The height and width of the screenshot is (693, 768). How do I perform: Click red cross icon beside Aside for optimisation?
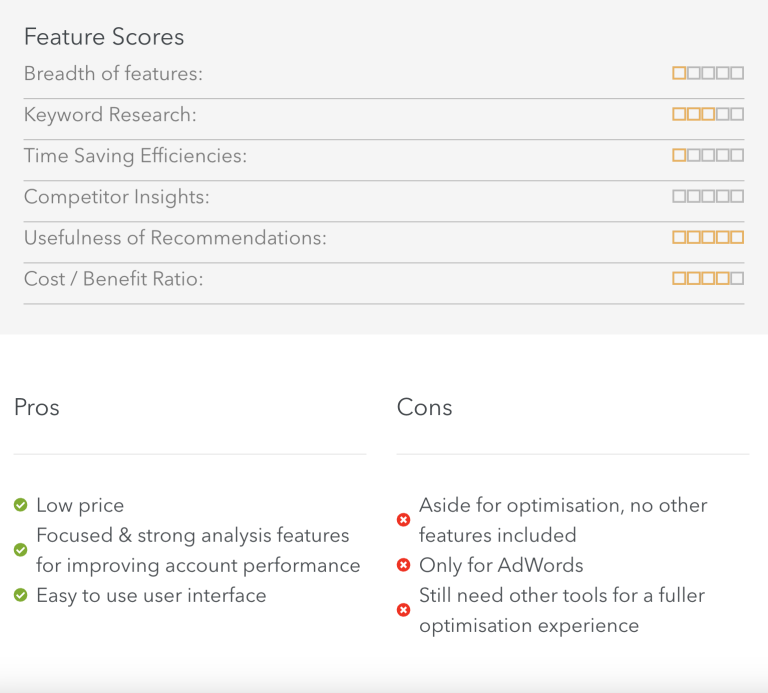click(404, 520)
